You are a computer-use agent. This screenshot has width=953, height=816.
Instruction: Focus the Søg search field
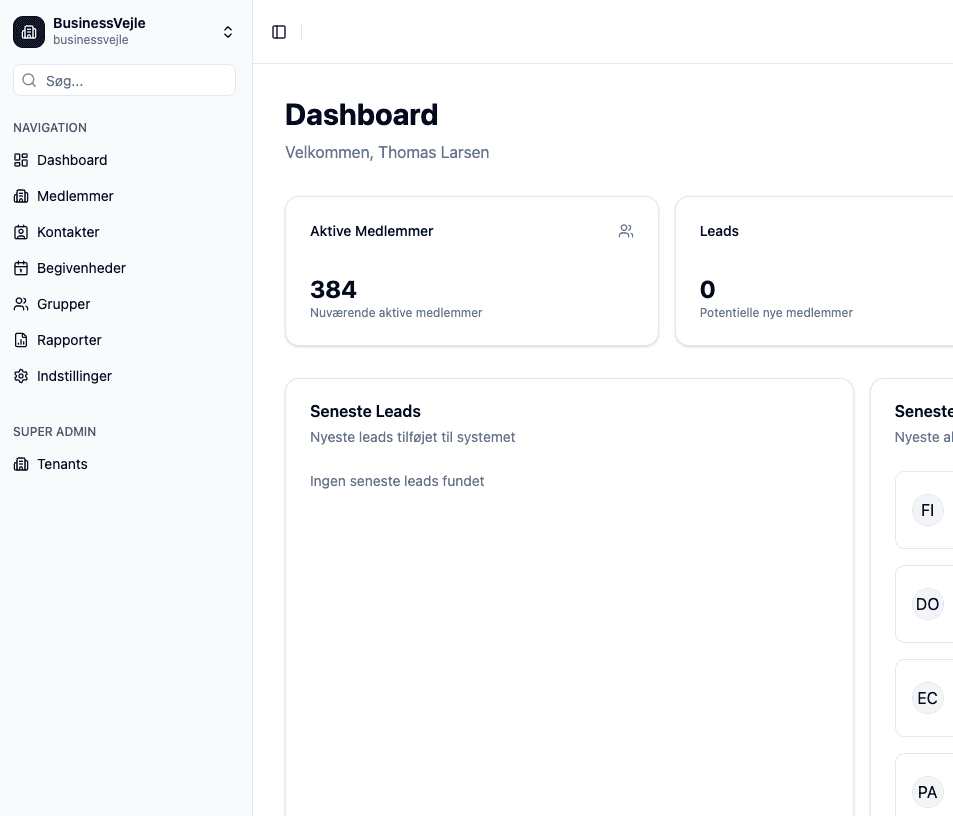(x=135, y=81)
